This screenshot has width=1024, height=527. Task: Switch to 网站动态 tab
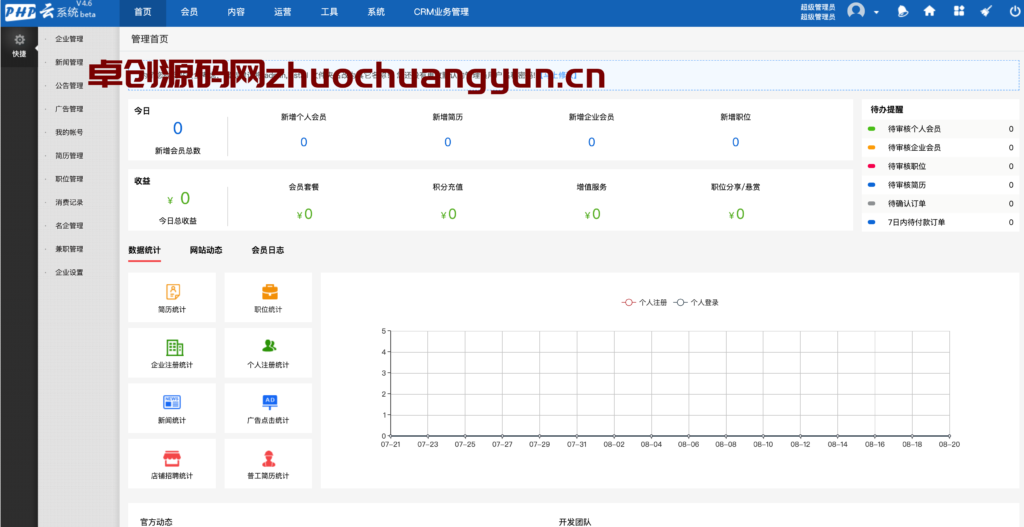[x=206, y=250]
